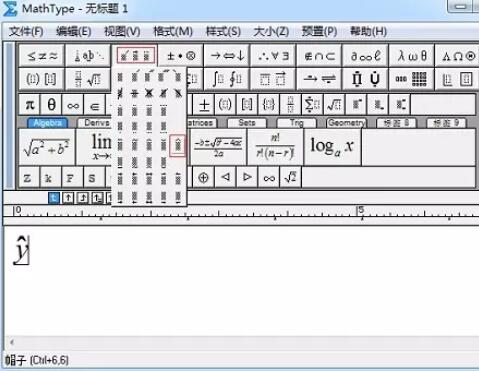Open the 编辑(E) menu
This screenshot has width=479, height=371.
(74, 32)
